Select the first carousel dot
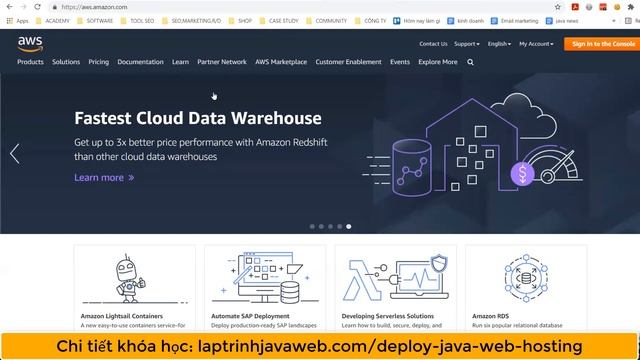The width and height of the screenshot is (640, 360). coord(312,227)
